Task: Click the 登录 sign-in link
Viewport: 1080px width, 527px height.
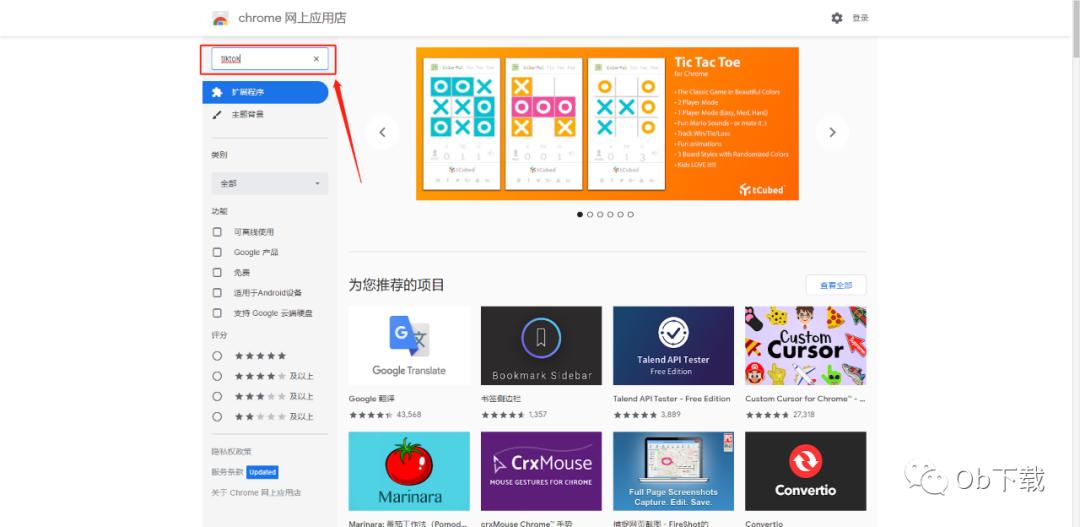Action: click(860, 19)
